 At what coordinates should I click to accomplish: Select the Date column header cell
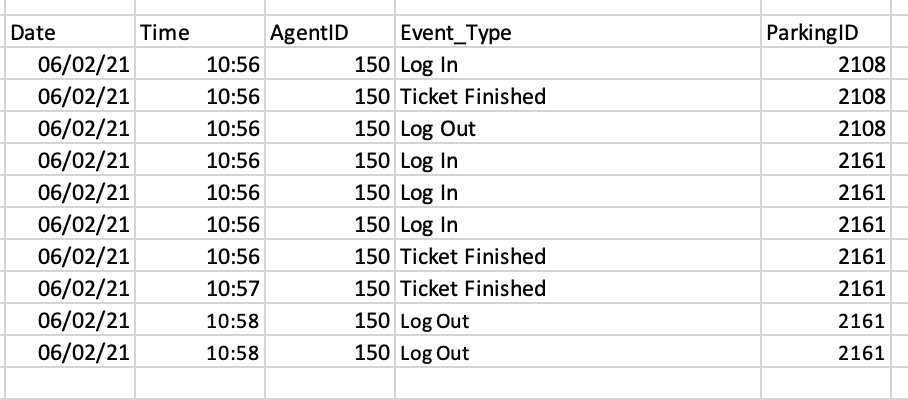point(70,32)
